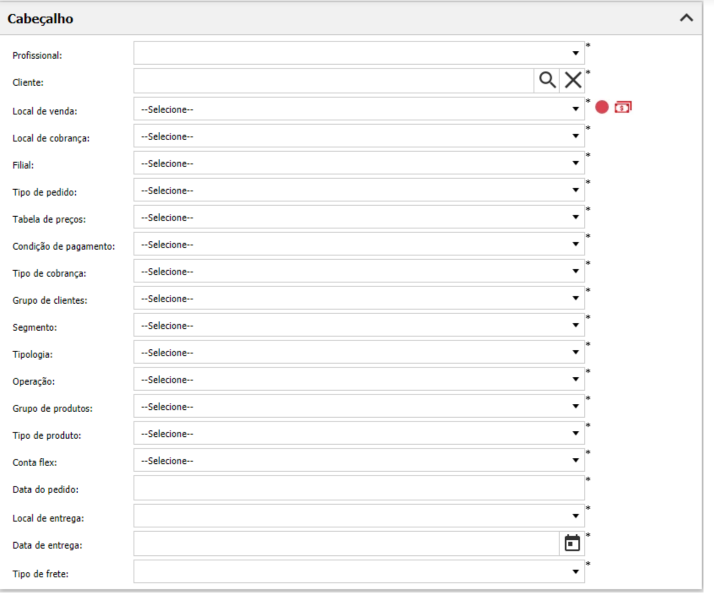Click the Grupo de produtos: label

tap(52, 408)
